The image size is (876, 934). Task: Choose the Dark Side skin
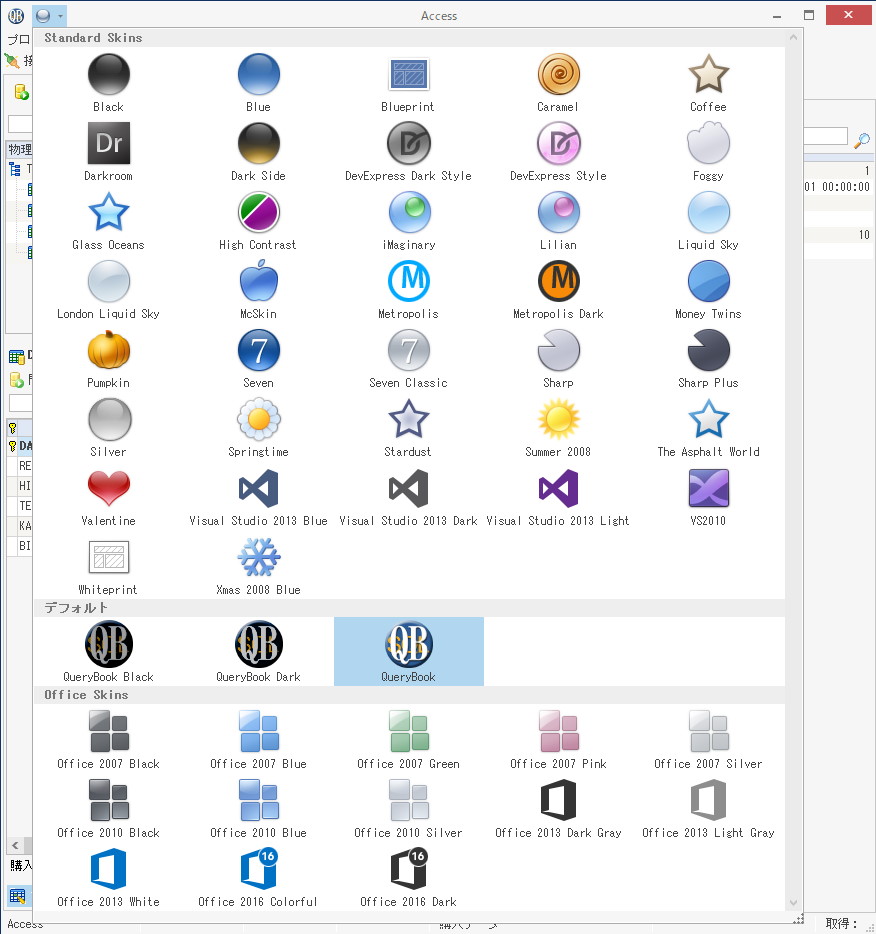[x=258, y=152]
